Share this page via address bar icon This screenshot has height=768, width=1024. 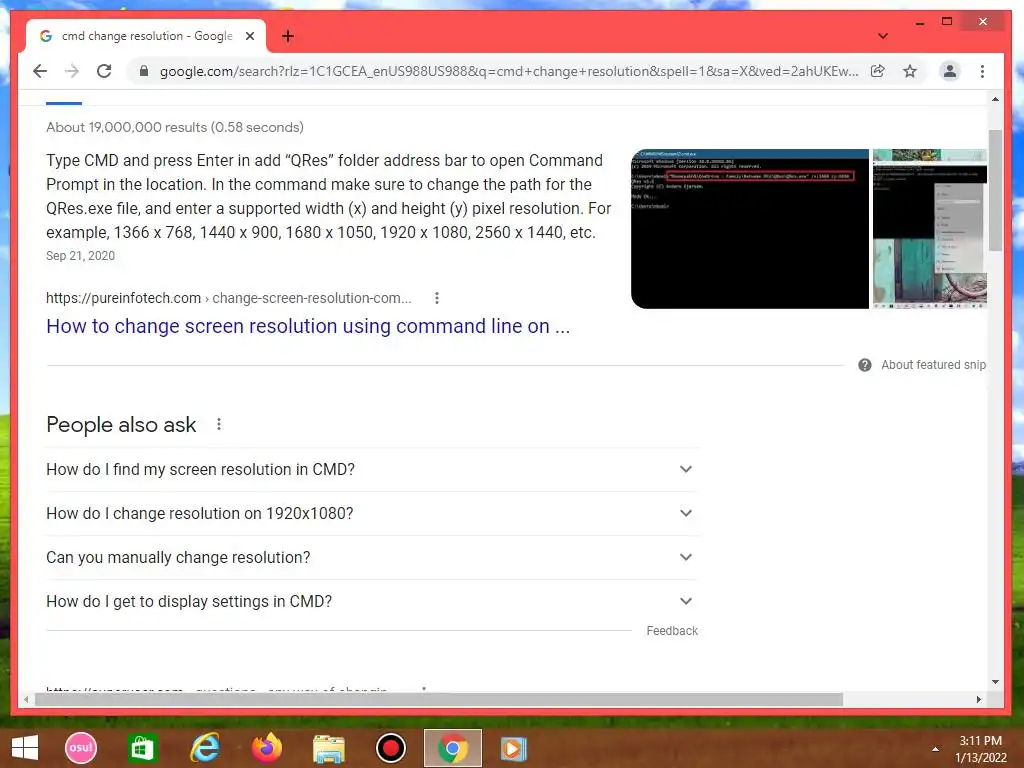tap(878, 71)
